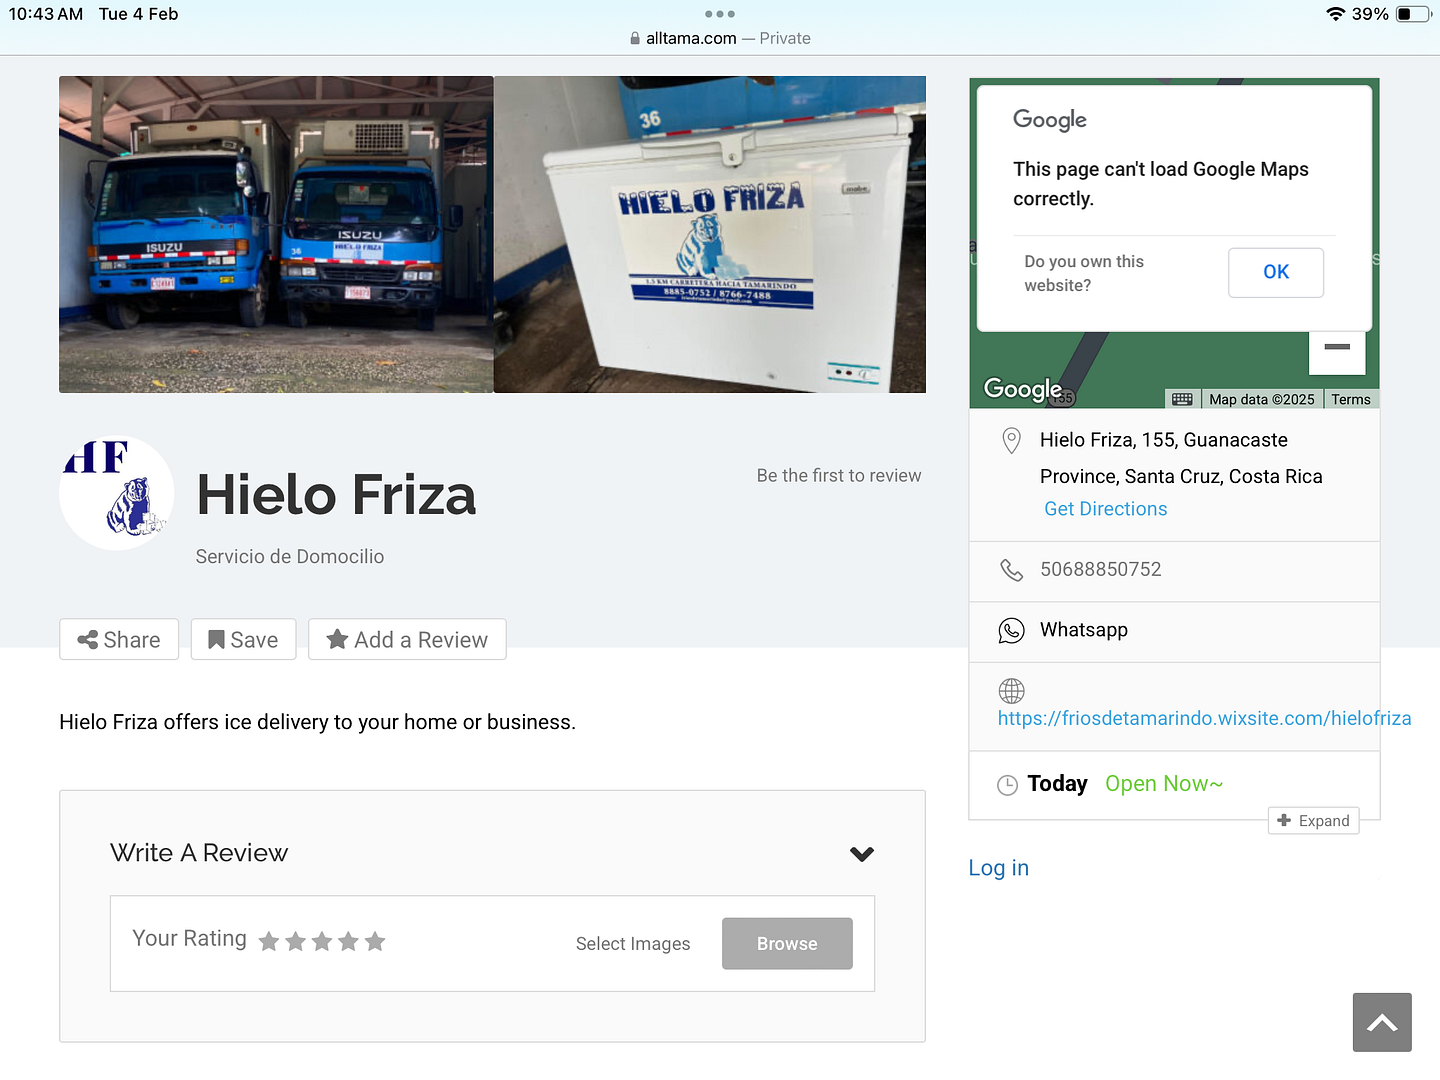Click the 'Select Images' label
The height and width of the screenshot is (1080, 1440).
pyautogui.click(x=633, y=944)
